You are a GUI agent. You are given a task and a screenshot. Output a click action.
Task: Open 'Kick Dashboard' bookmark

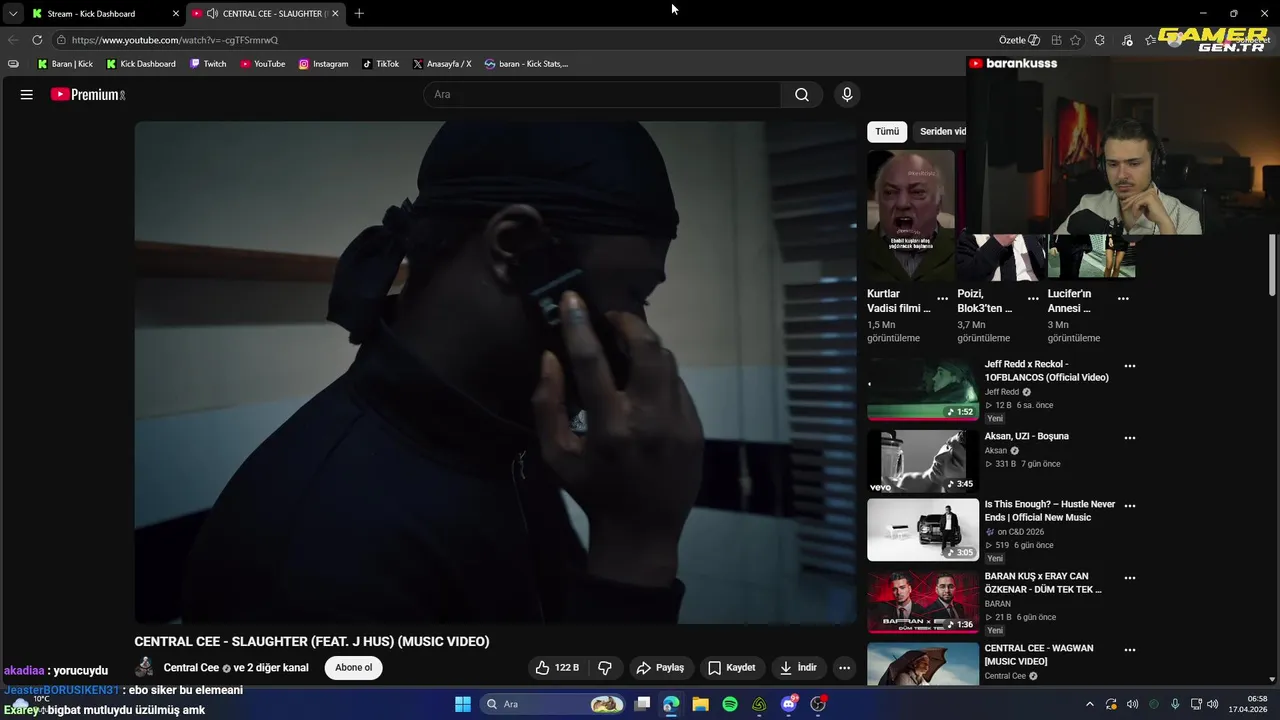141,64
